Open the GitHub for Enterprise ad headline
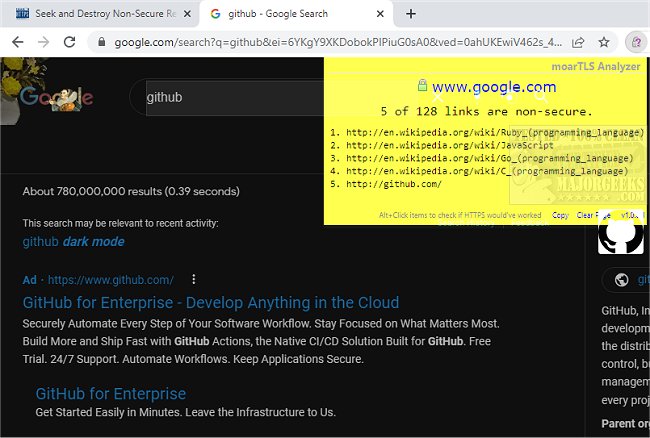This screenshot has height=438, width=650. pos(210,302)
